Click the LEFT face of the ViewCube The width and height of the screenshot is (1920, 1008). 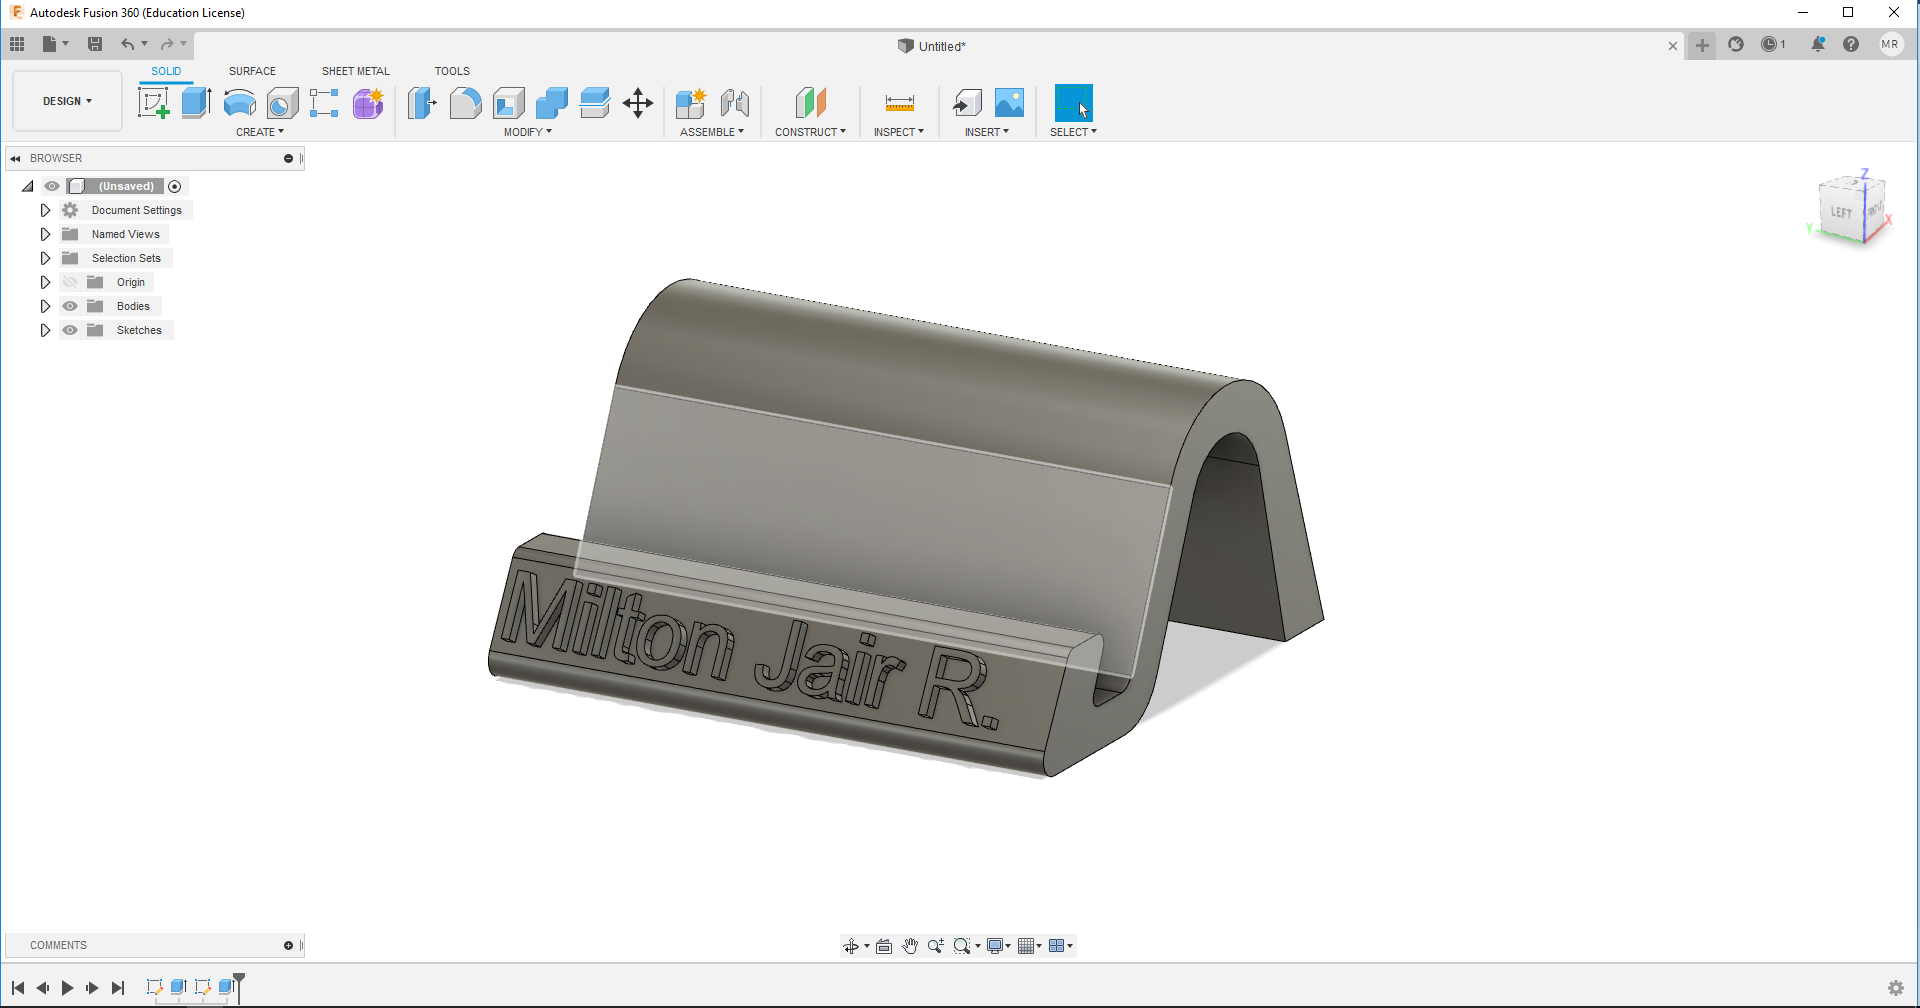tap(1841, 213)
